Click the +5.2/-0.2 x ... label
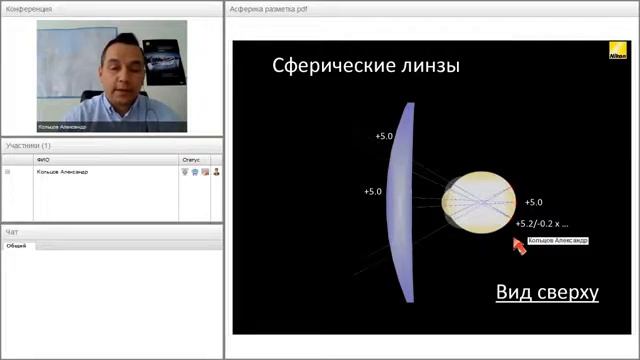 (x=542, y=224)
